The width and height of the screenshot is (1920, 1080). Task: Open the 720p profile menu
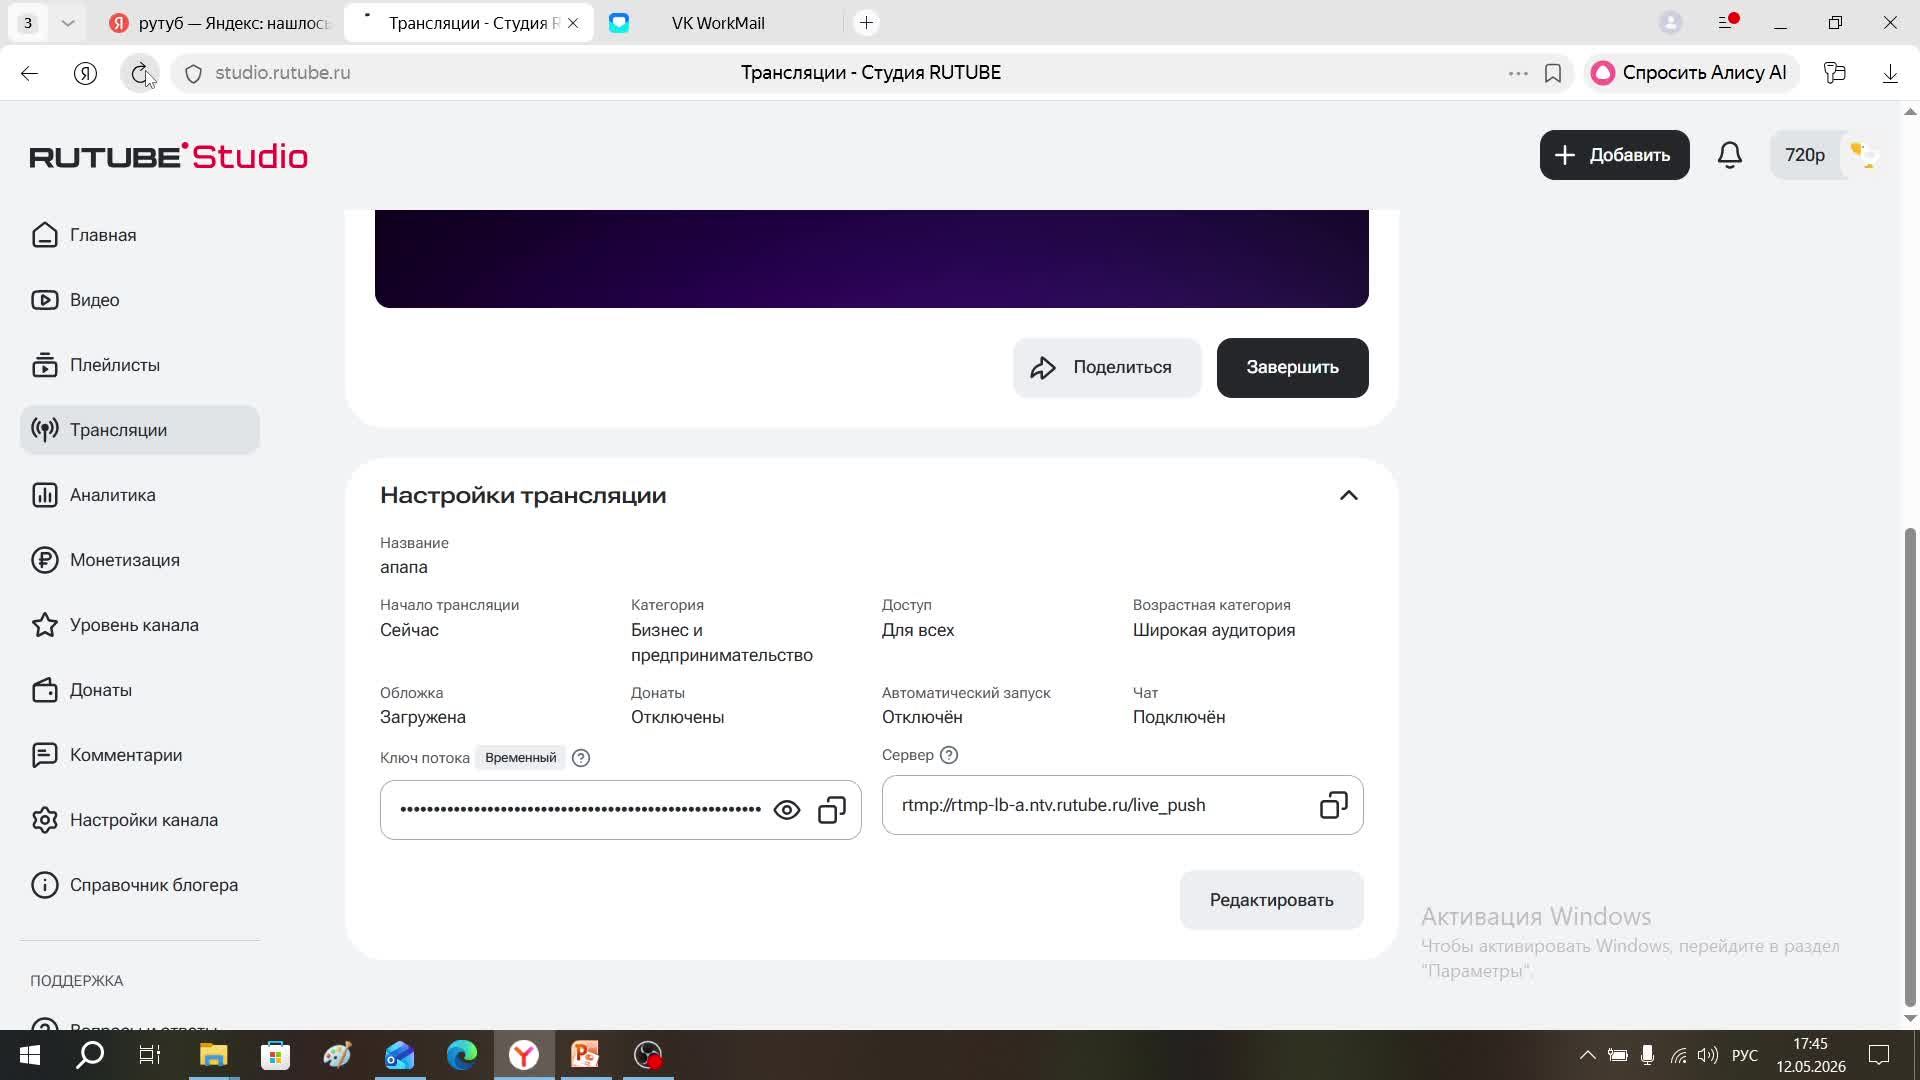[x=1825, y=155]
